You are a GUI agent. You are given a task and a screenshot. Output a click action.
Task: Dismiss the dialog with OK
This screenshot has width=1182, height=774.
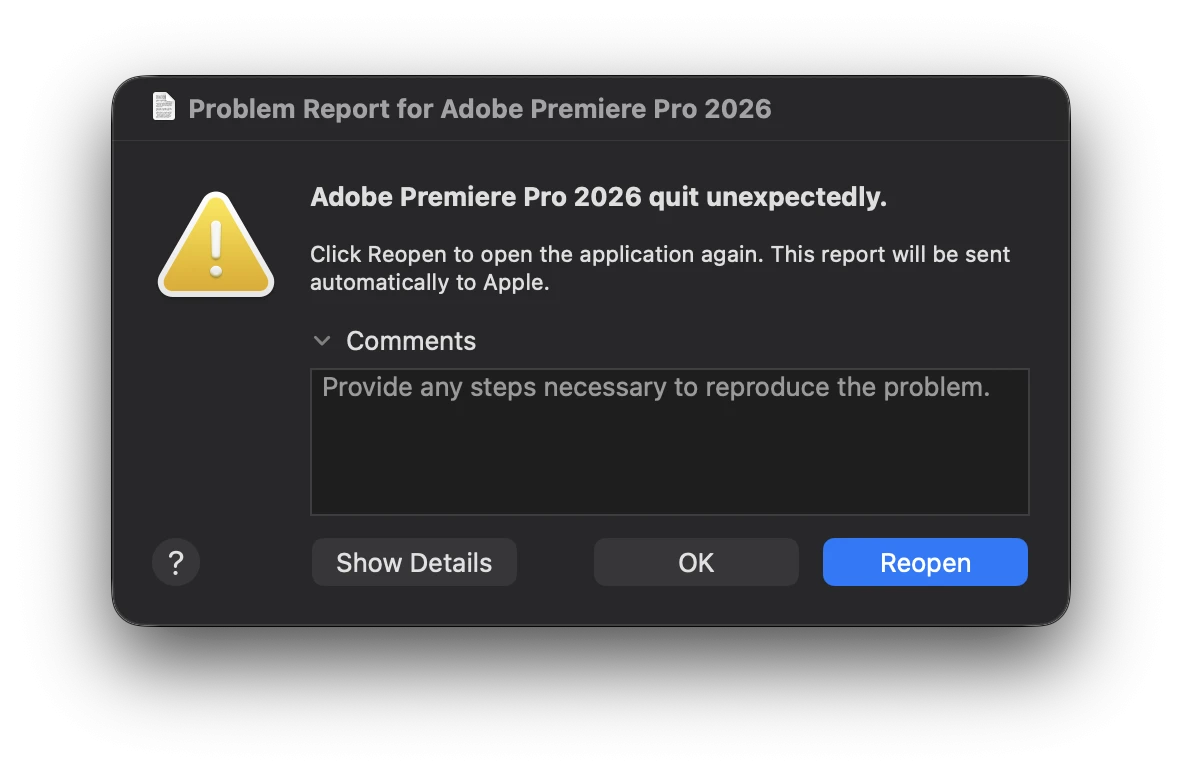[x=696, y=562]
